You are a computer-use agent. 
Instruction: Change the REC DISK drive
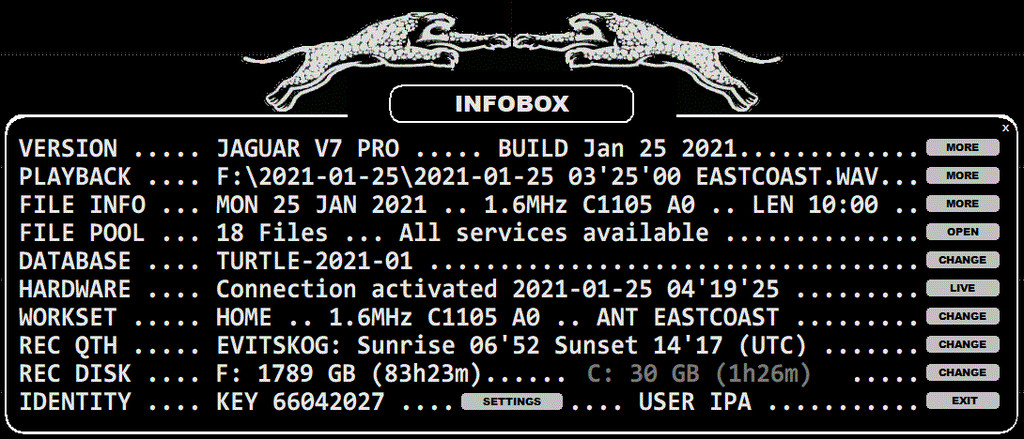tap(963, 372)
